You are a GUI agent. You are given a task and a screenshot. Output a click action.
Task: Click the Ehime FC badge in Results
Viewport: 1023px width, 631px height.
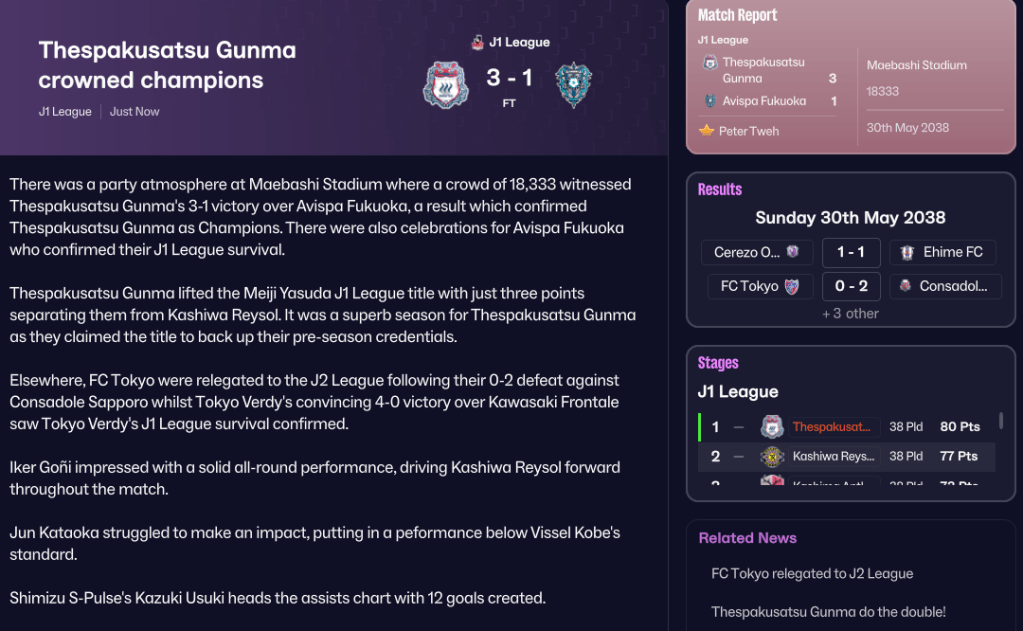tap(908, 252)
